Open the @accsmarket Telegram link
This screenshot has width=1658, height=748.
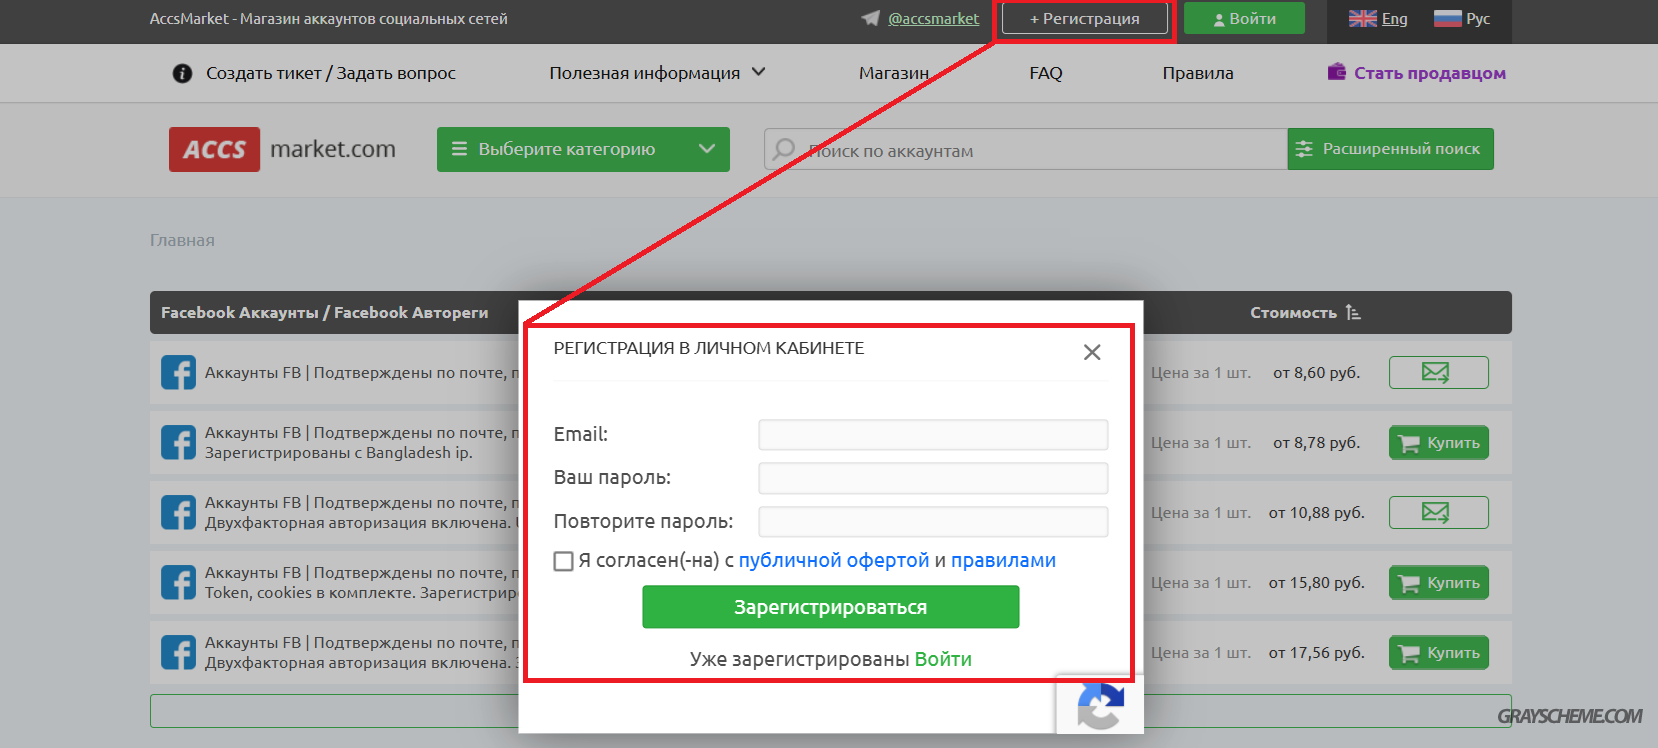(933, 19)
